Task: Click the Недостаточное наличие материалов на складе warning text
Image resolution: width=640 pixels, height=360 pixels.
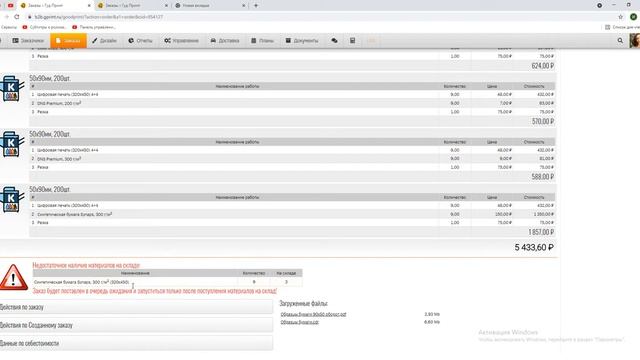Action: pyautogui.click(x=86, y=265)
